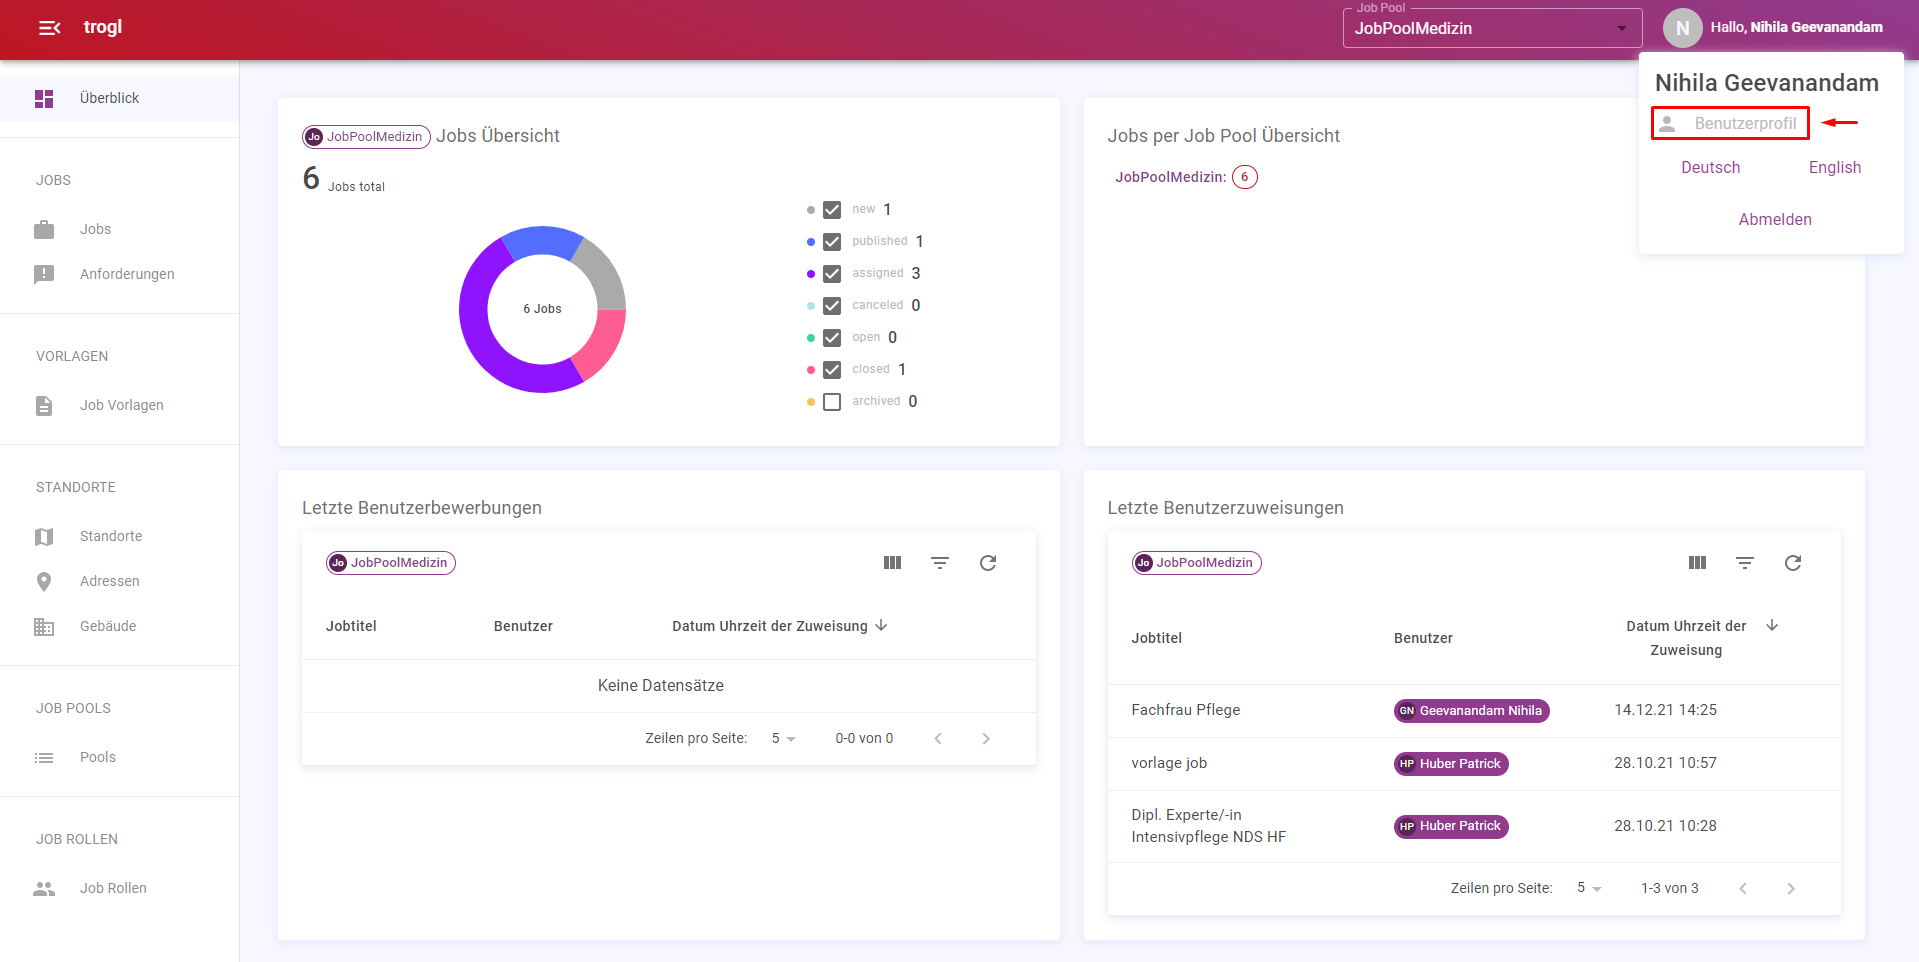Click the column view icon in Letzte Benutzerzuweisungen
Viewport: 1919px width, 962px height.
(1697, 563)
